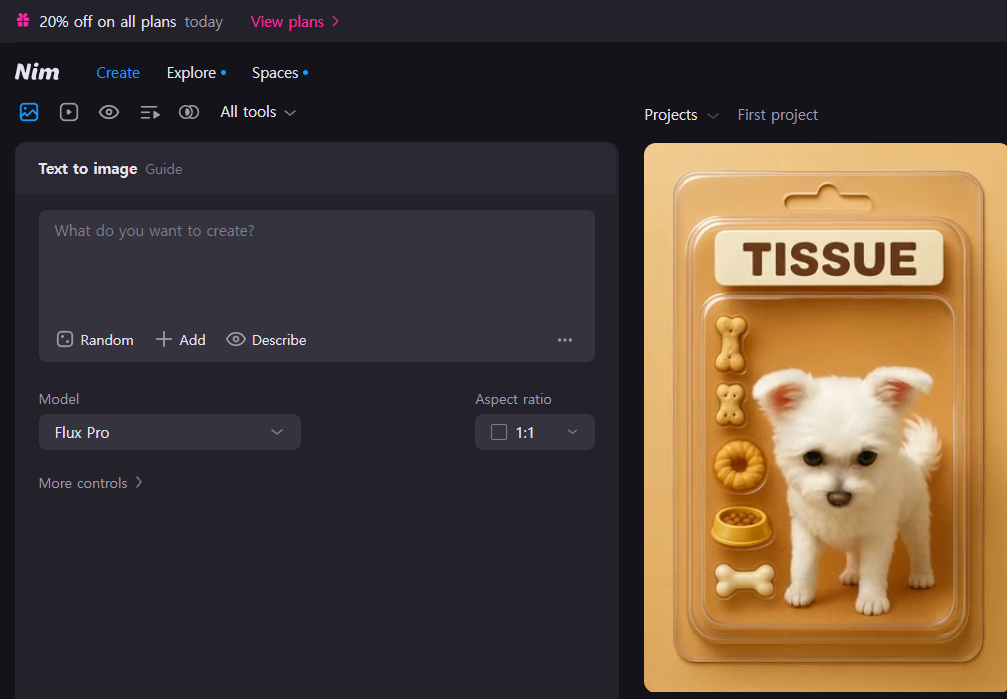Screen dimensions: 1007x699
Task: Select the overlapping circles blend tool
Action: click(x=189, y=112)
